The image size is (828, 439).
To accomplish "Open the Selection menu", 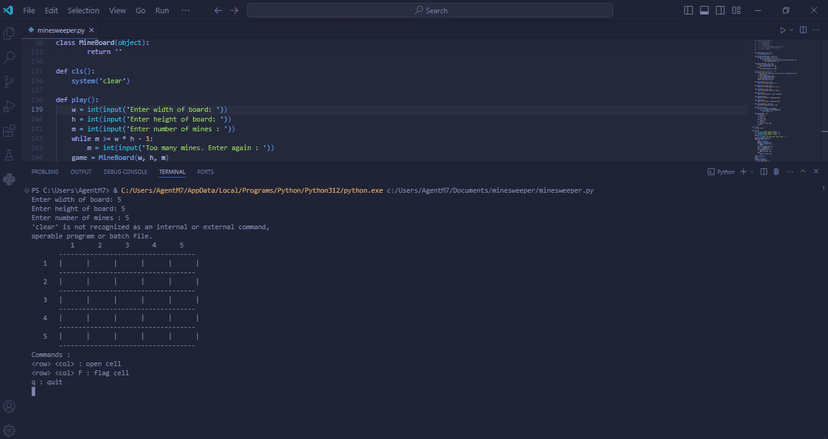I will click(x=83, y=11).
